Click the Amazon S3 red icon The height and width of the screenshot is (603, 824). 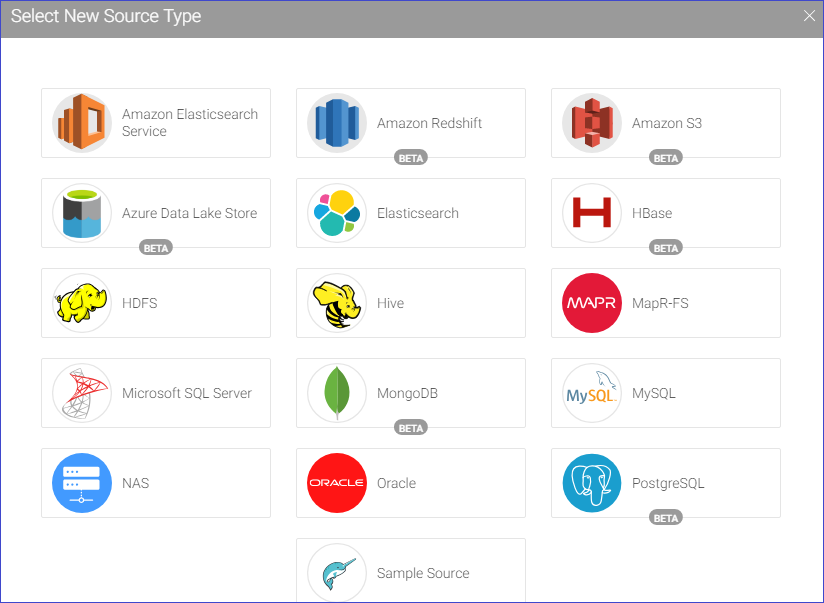coord(592,123)
